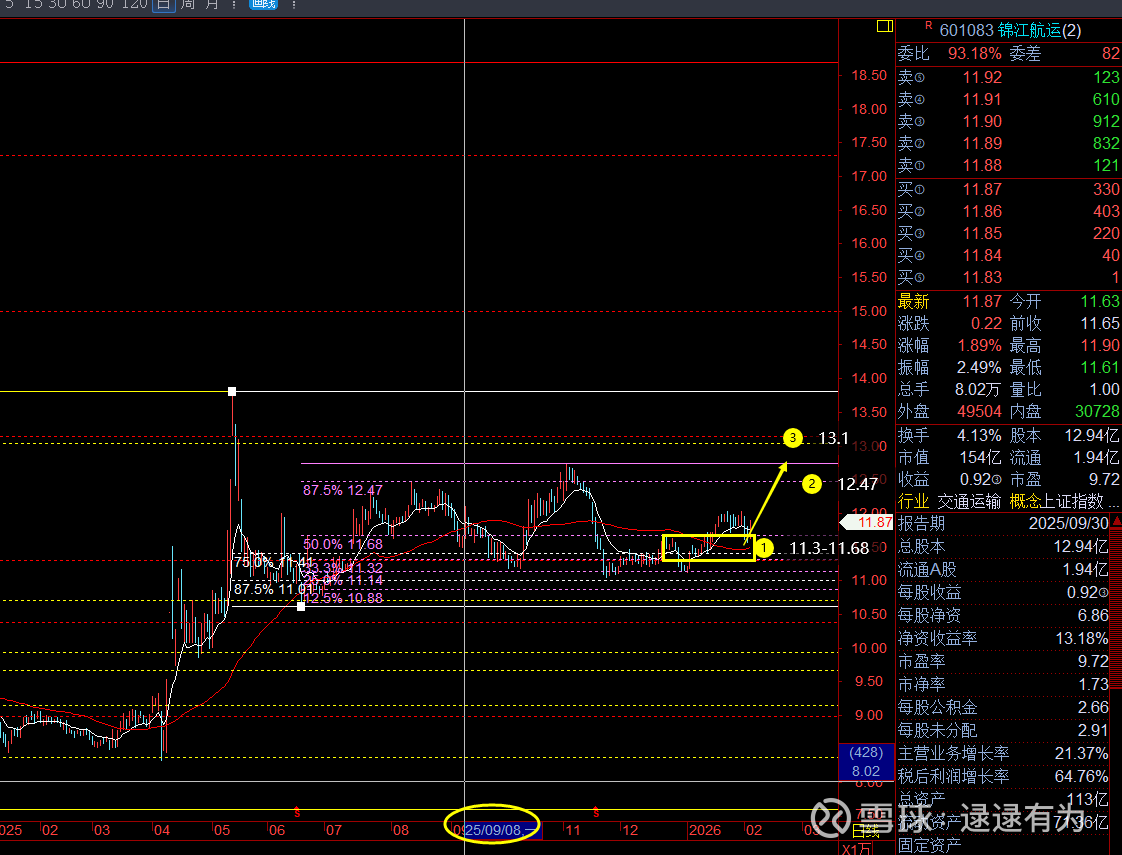Choose the 90-minute chart period
Viewport: 1122px width, 855px height.
[106, 4]
